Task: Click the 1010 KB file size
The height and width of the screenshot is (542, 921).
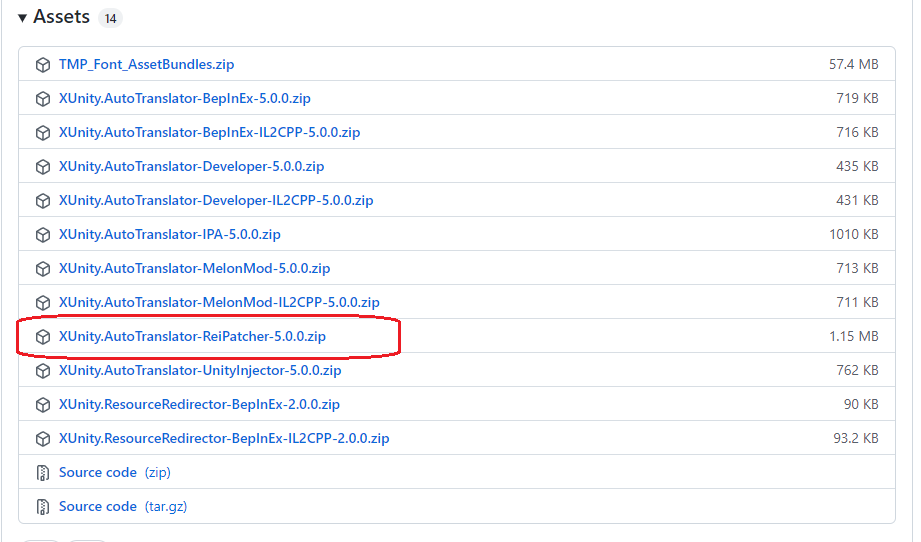Action: click(x=853, y=235)
